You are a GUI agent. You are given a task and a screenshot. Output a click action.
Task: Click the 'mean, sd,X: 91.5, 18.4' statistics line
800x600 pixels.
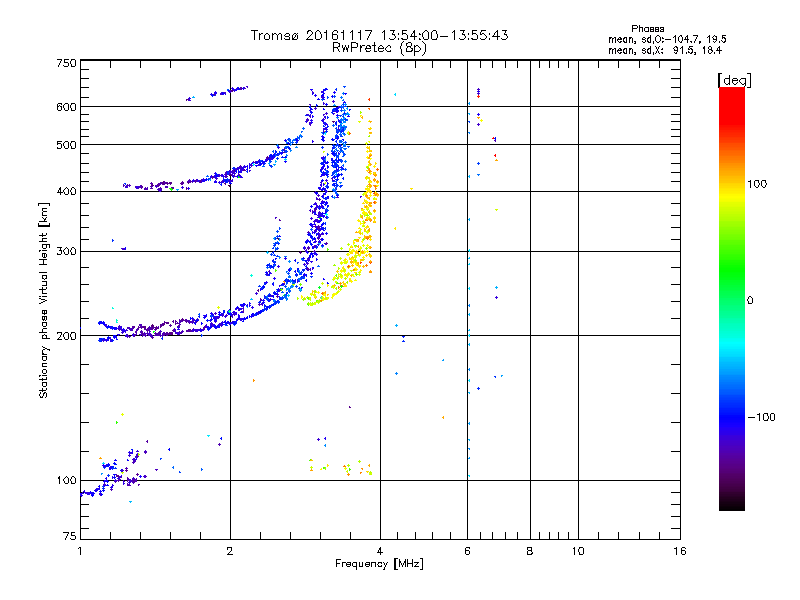point(665,50)
